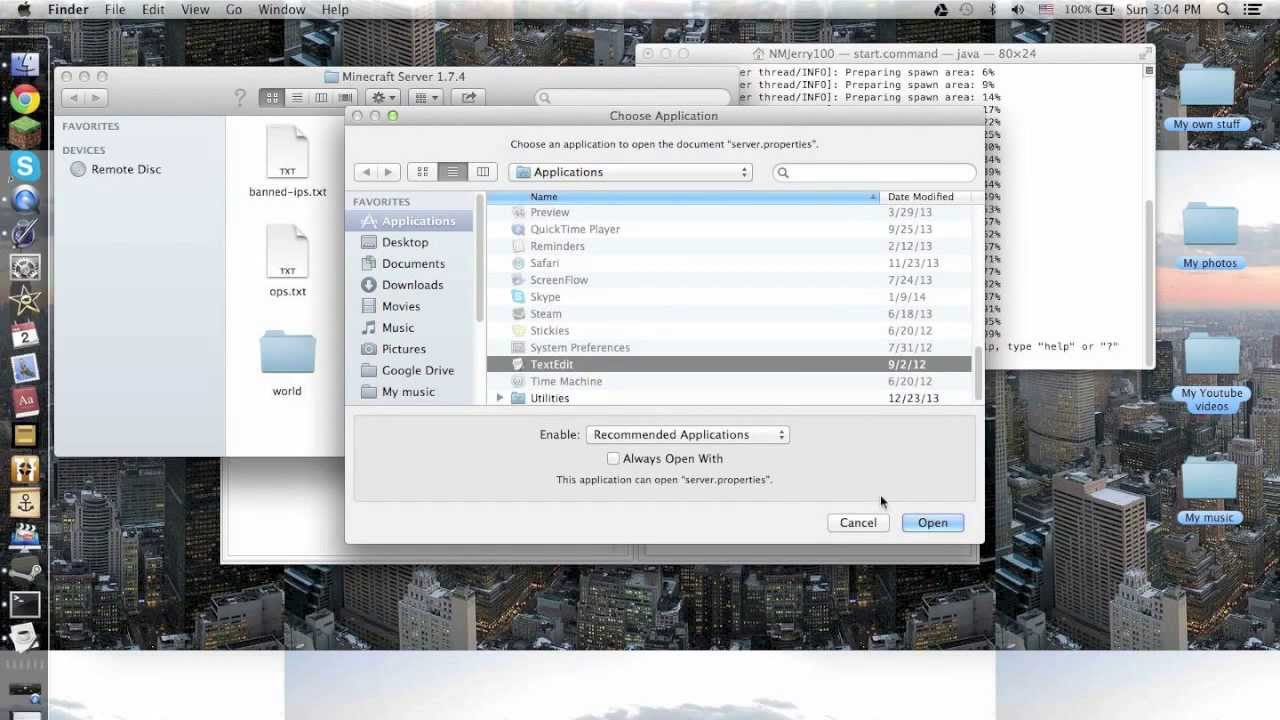Open the File menu

point(115,10)
